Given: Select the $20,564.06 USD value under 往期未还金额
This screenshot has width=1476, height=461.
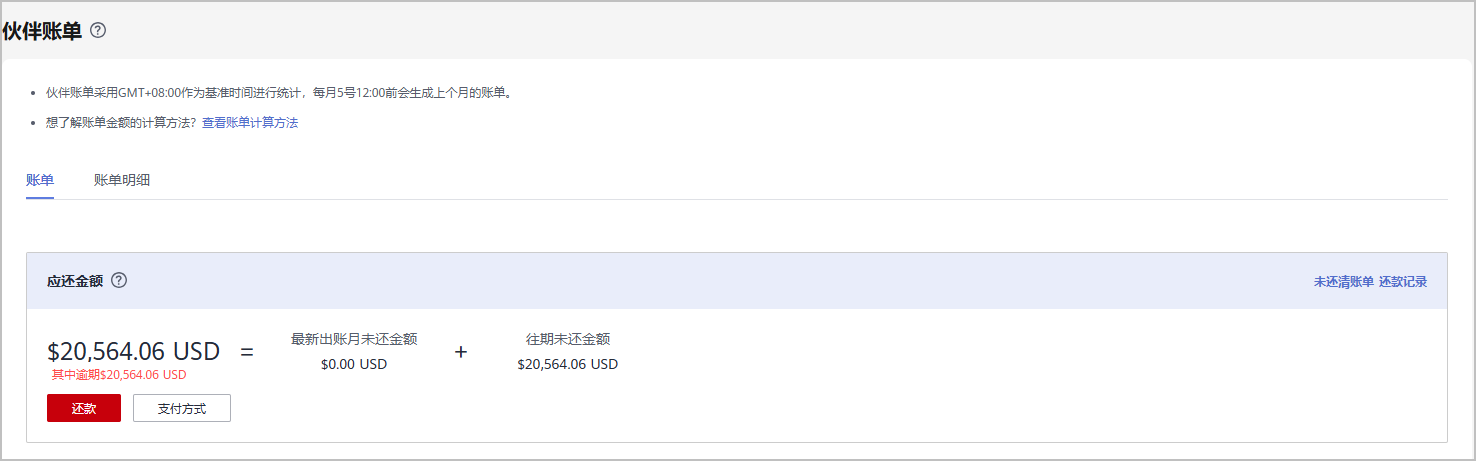Looking at the screenshot, I should coord(568,364).
